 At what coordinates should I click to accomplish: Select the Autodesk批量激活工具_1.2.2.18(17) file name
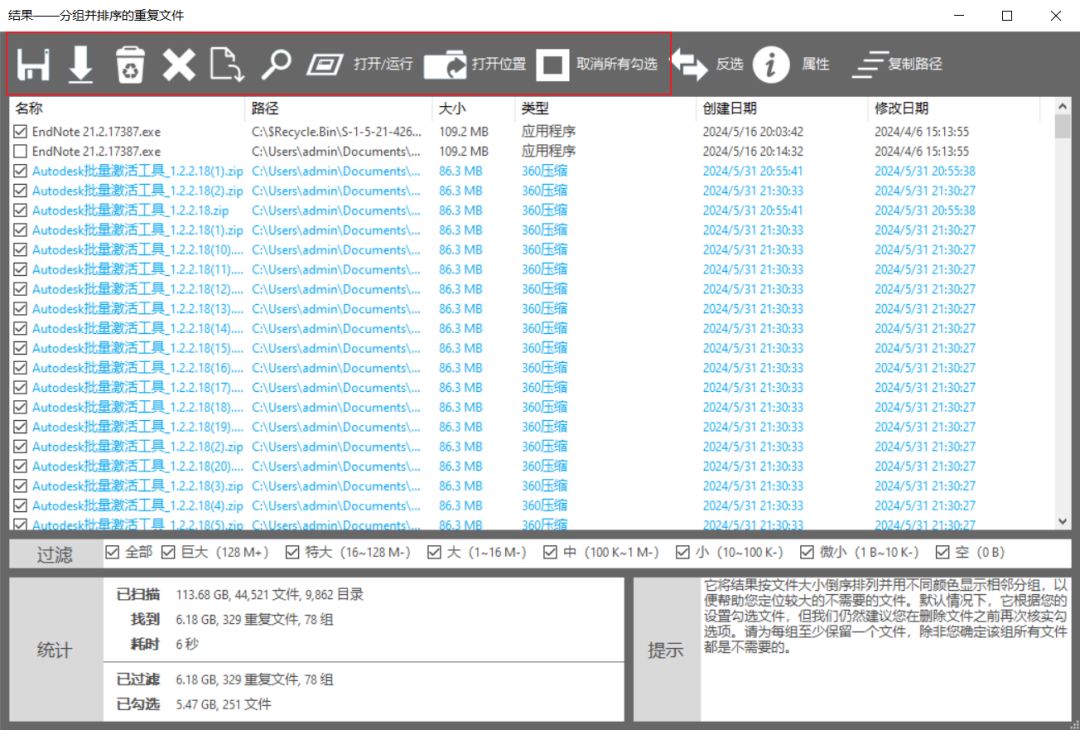pos(138,387)
